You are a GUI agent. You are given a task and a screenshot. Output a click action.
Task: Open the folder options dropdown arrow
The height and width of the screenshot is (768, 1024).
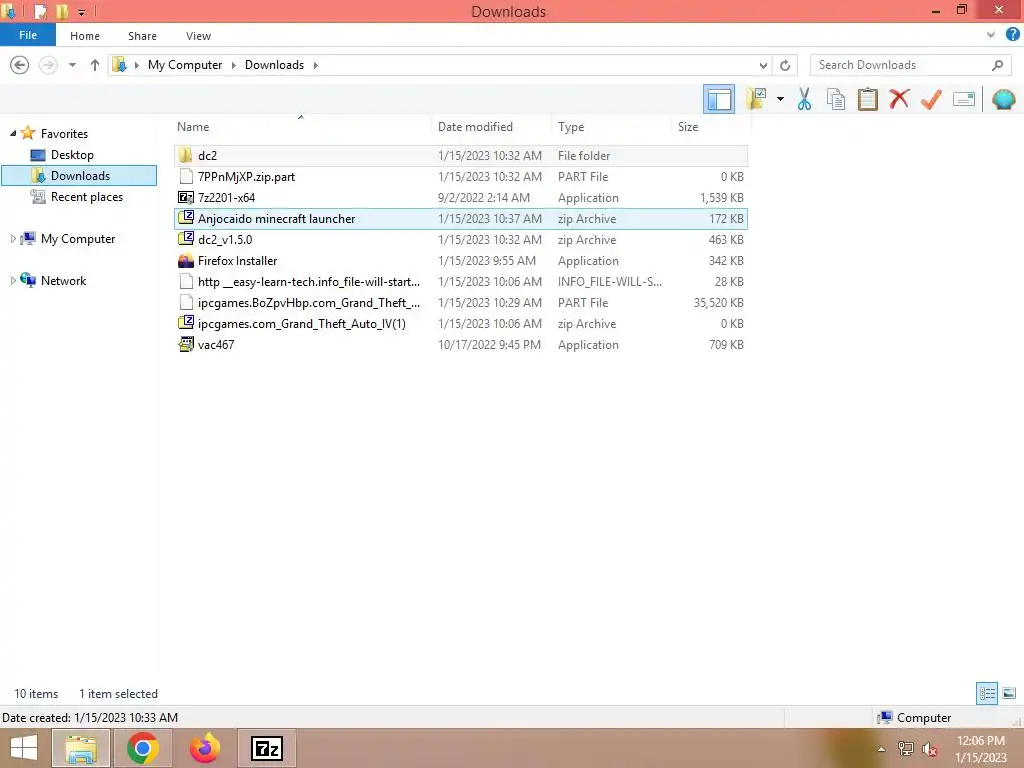(x=780, y=99)
